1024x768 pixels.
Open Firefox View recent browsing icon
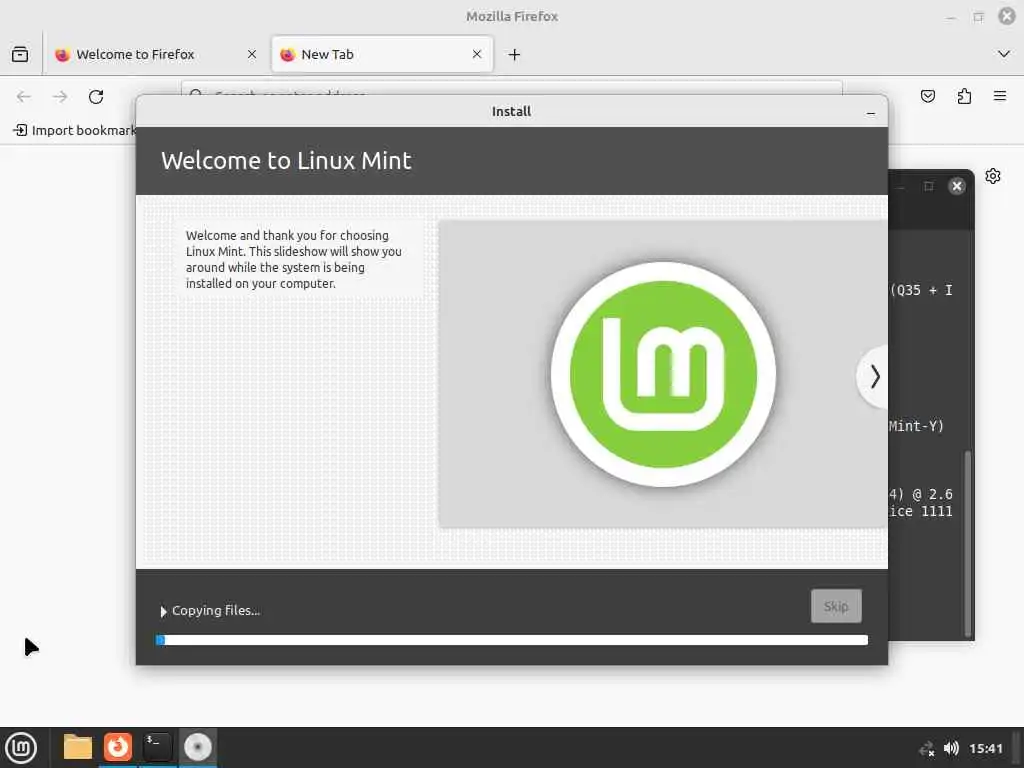(20, 54)
